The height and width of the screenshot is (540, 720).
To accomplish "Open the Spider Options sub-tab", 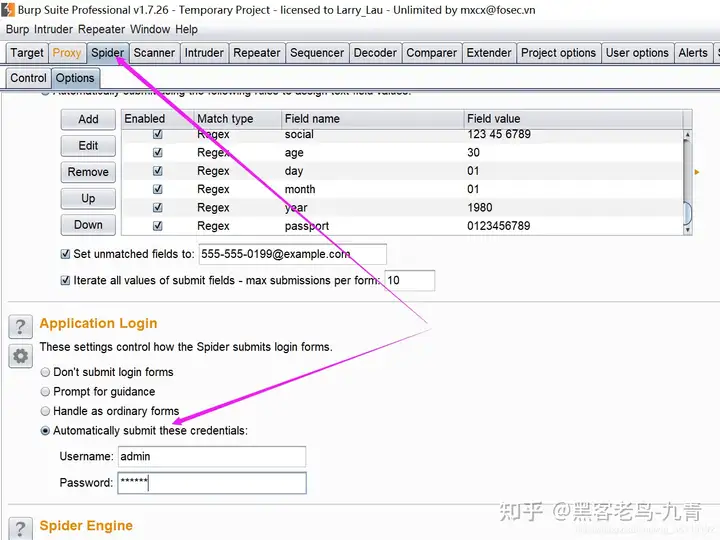I will pyautogui.click(x=75, y=78).
